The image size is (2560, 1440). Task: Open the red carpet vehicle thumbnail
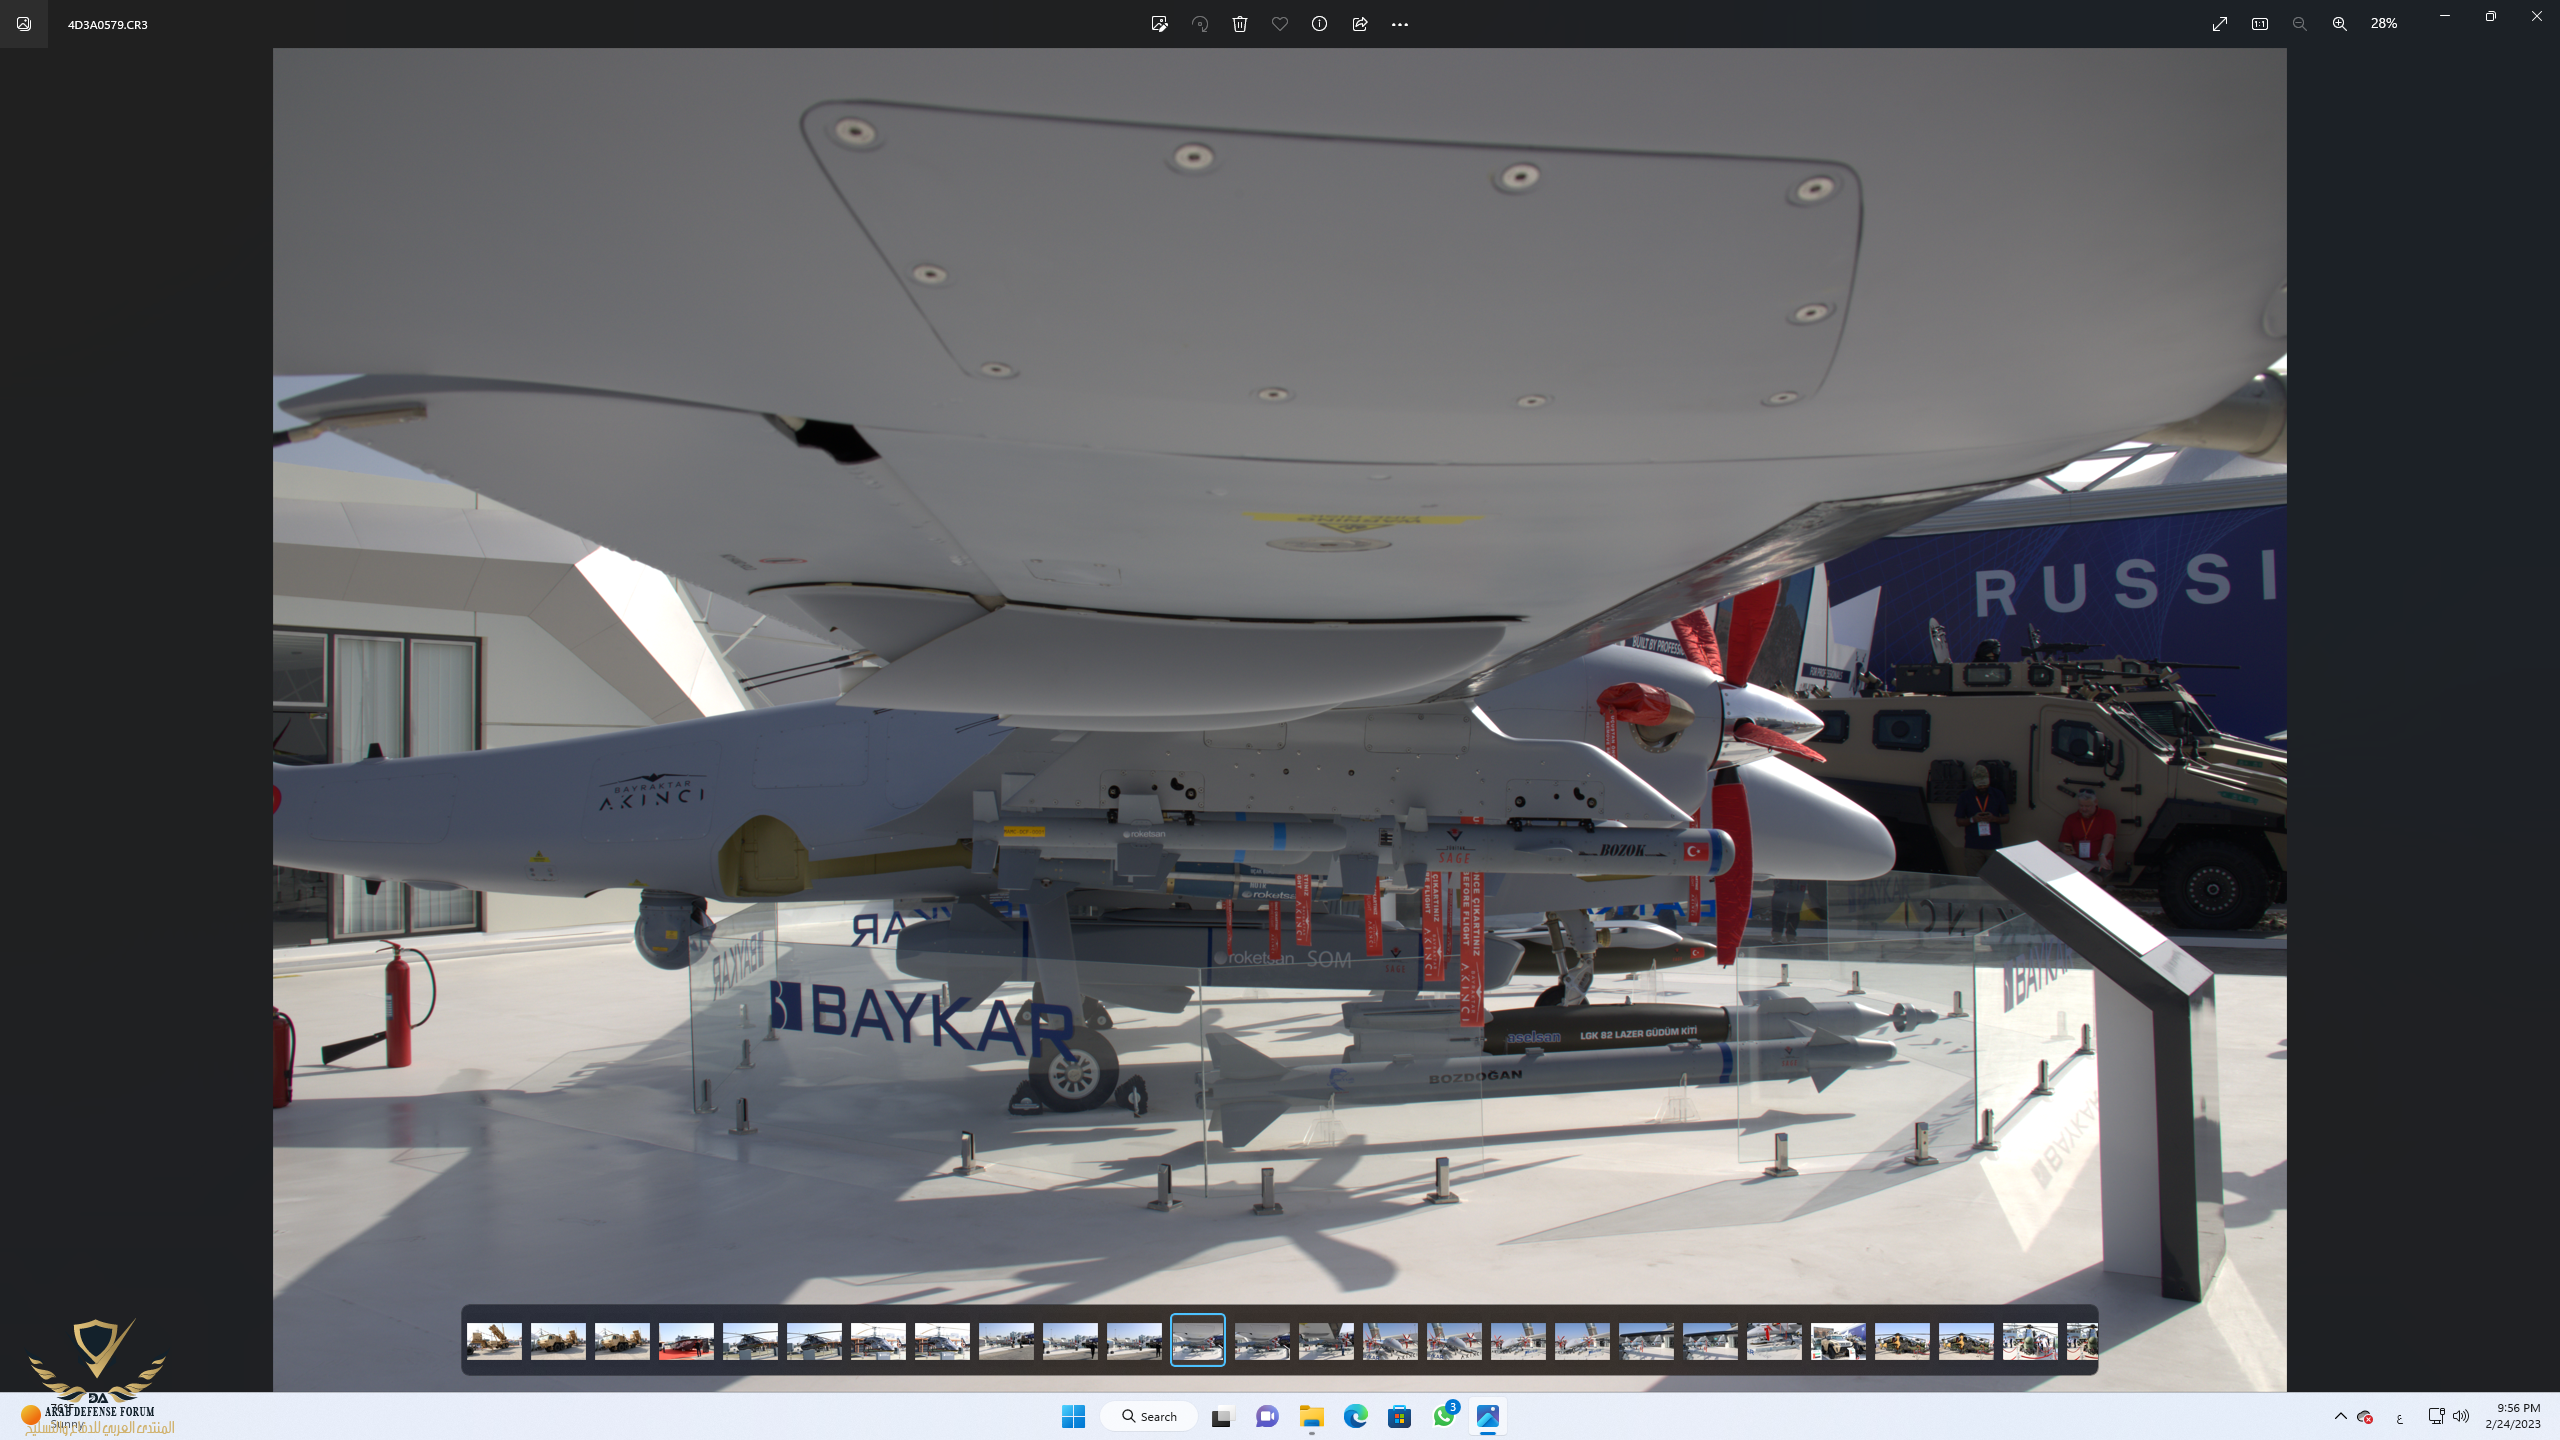686,1341
